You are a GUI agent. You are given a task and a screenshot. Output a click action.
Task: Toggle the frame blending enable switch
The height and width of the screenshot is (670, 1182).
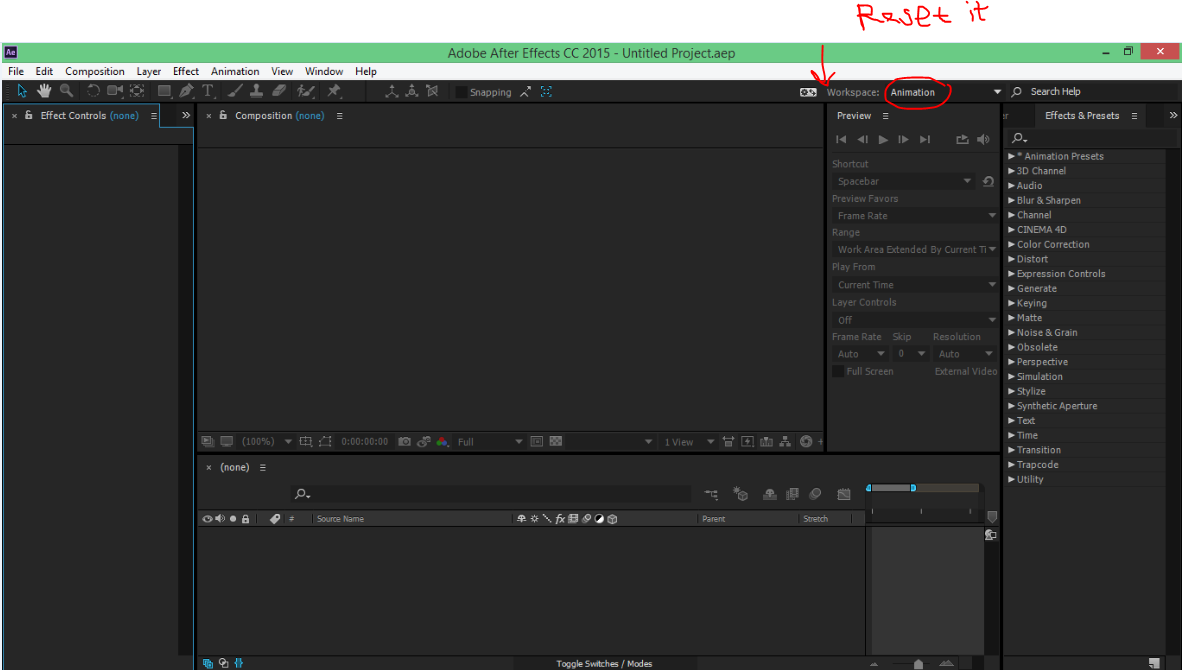pos(792,494)
